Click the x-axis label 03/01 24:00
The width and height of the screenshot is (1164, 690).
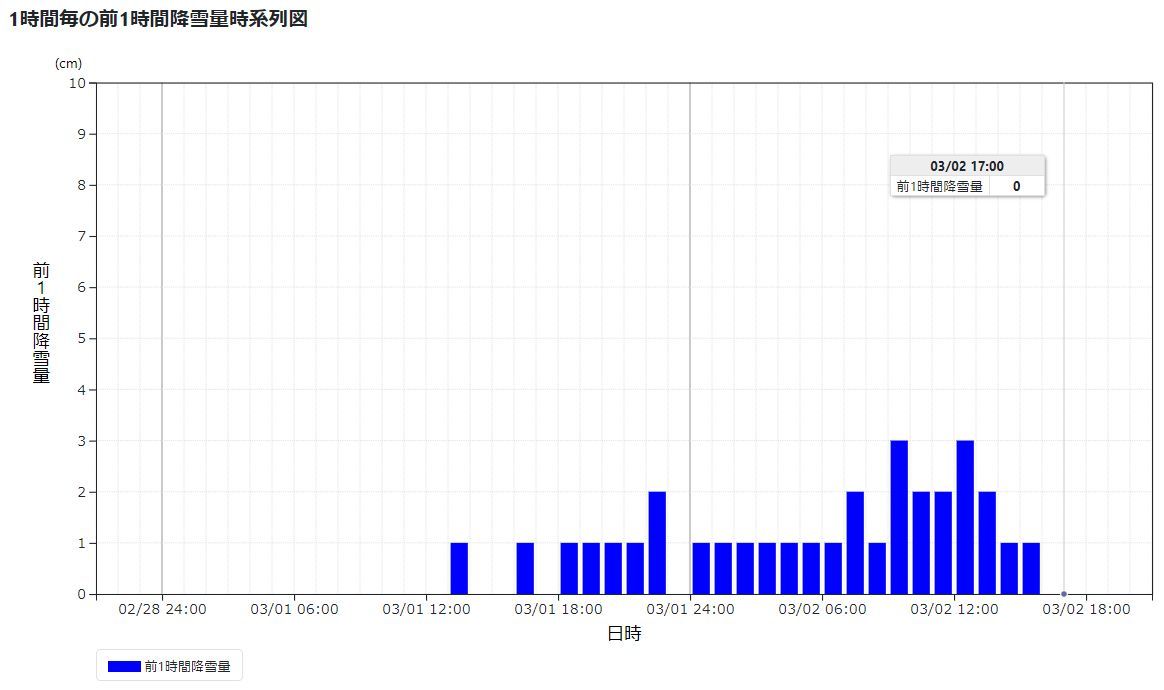[x=690, y=610]
